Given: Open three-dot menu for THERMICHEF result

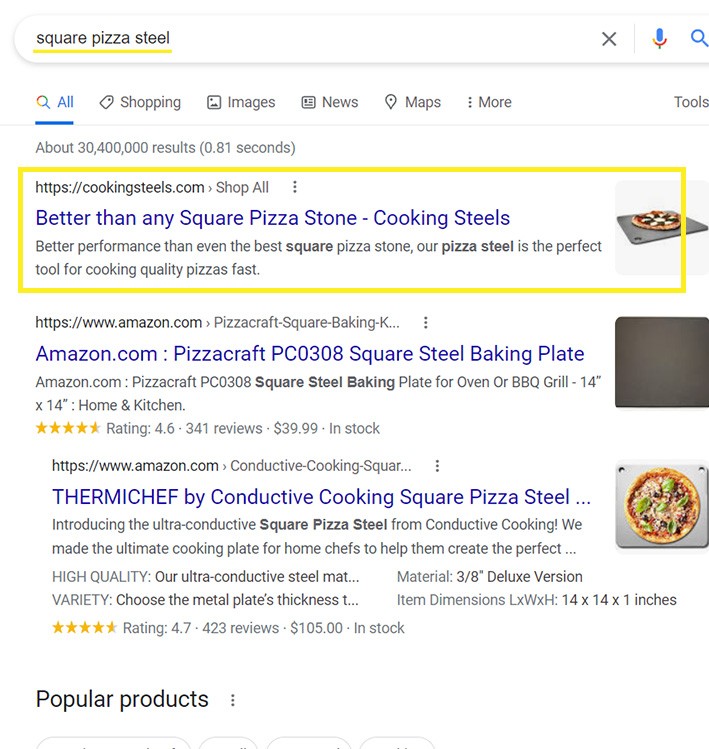Looking at the screenshot, I should pos(437,466).
